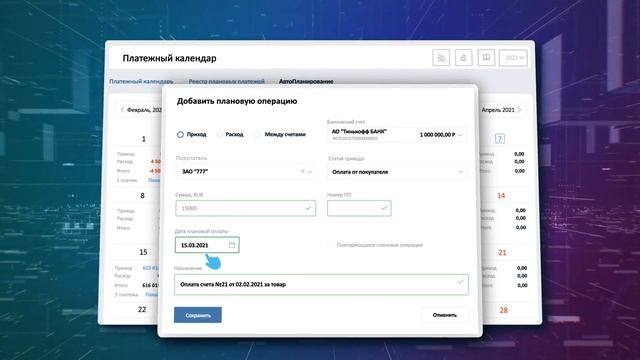640x360 pixels.
Task: Click the Сумма, RUB input field
Action: click(246, 208)
